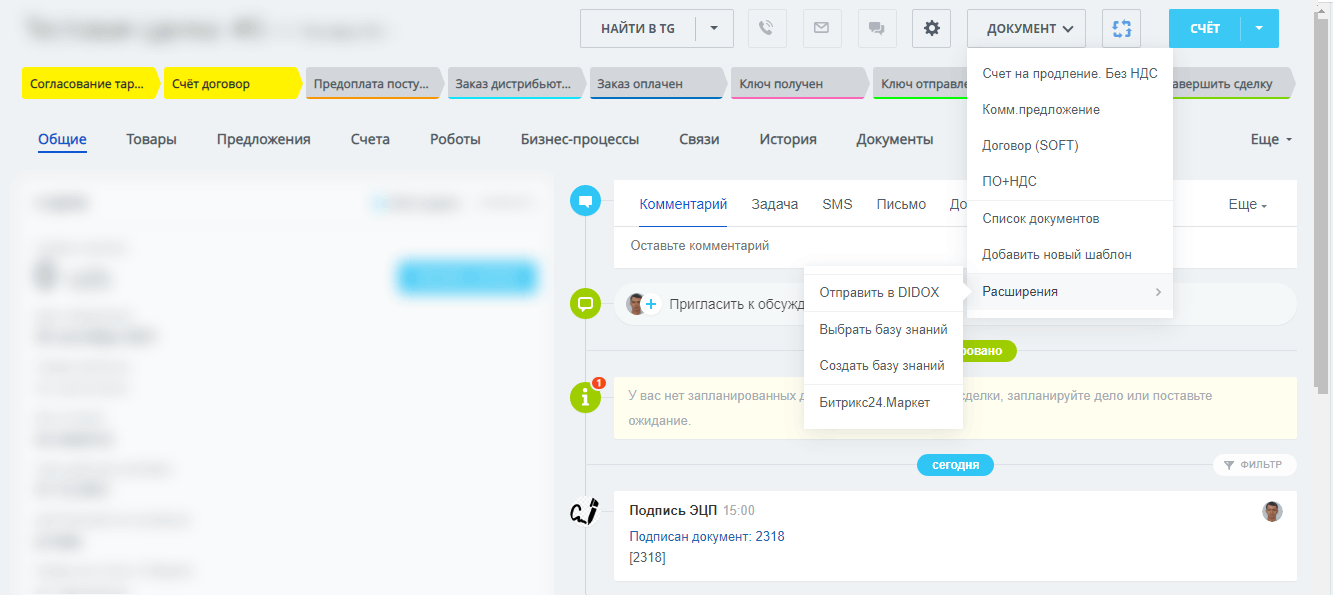Switch to the Общие tab
1333x595 pixels.
(x=62, y=139)
